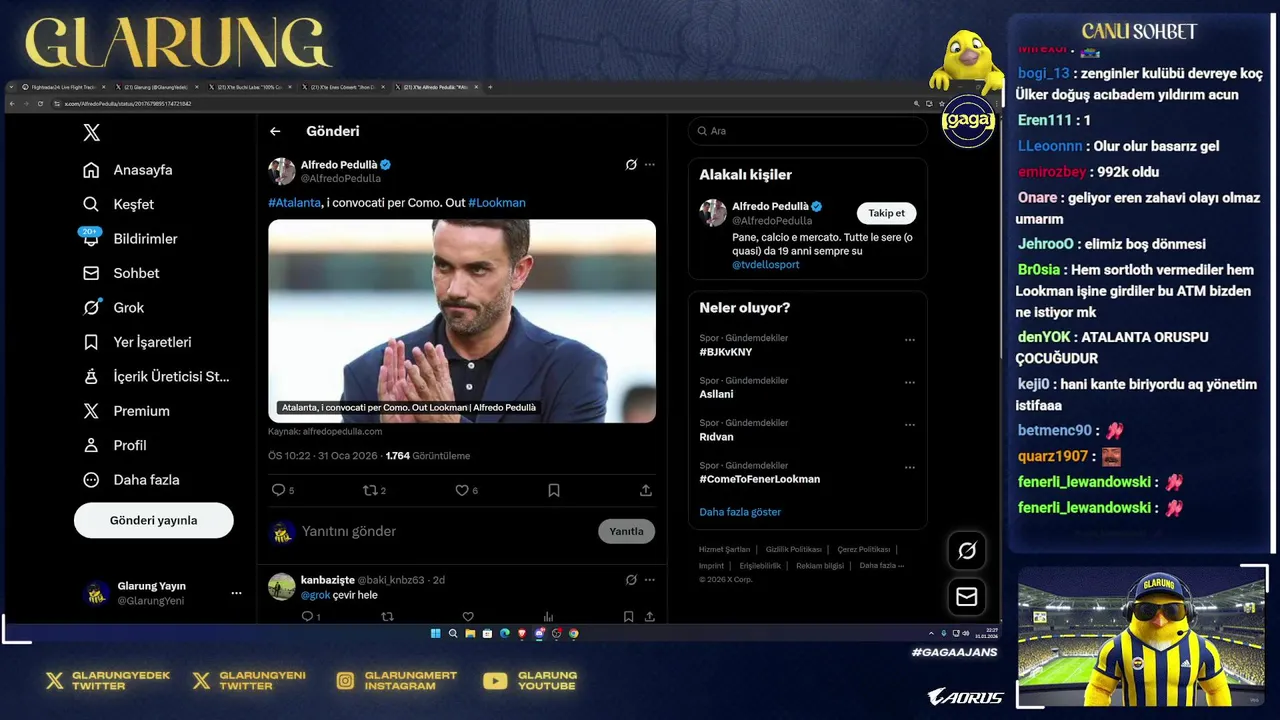Share the Alfredo Pedullà post

(646, 490)
